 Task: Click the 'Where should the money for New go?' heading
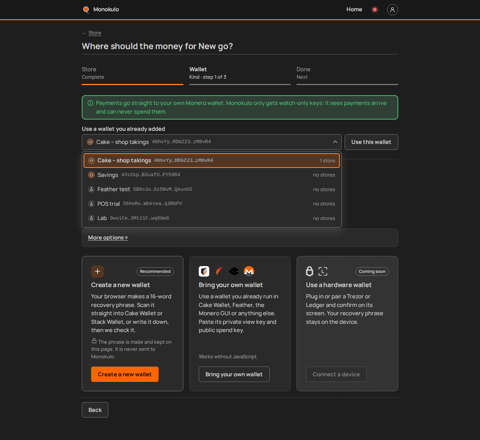(157, 46)
